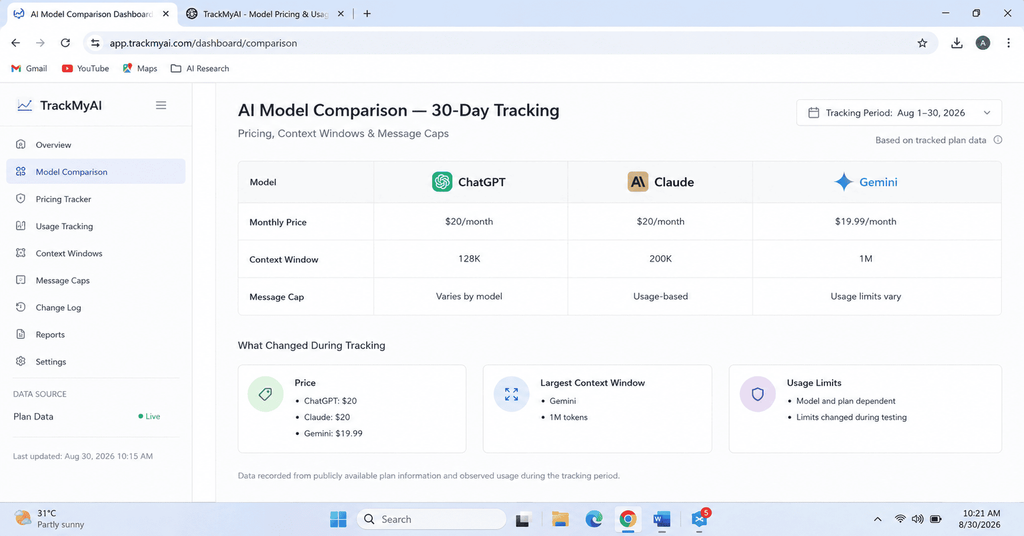The width and height of the screenshot is (1024, 536).
Task: Click the Overview home icon
Action: [x=21, y=144]
